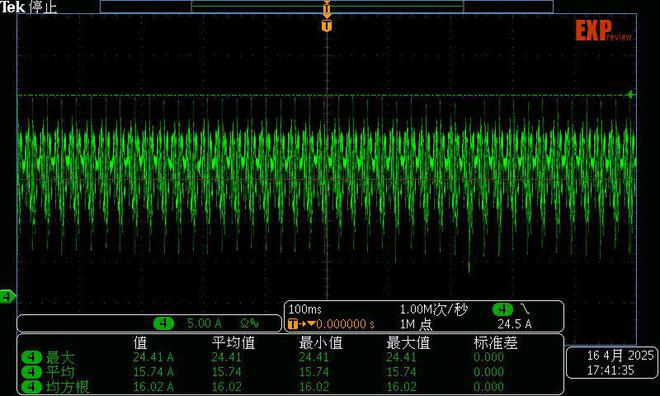Screen dimensions: 660x396
Task: Click the Tek 停止 acquisition status
Action: 28,7
